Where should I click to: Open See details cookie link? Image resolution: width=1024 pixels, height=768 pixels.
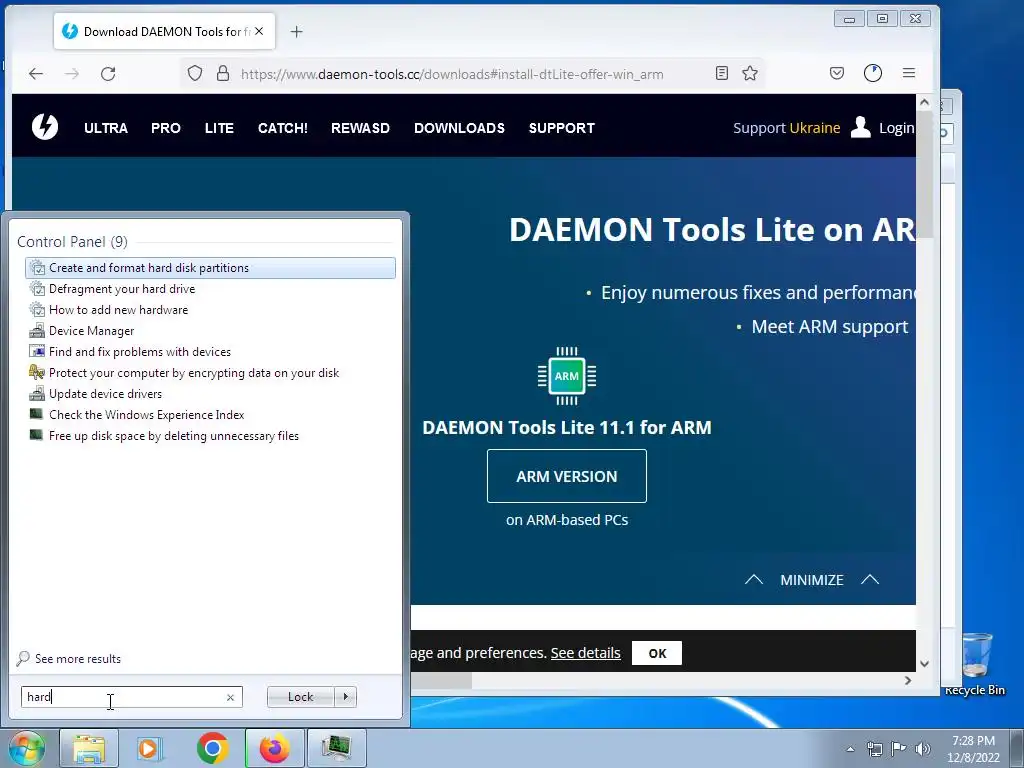pos(585,653)
